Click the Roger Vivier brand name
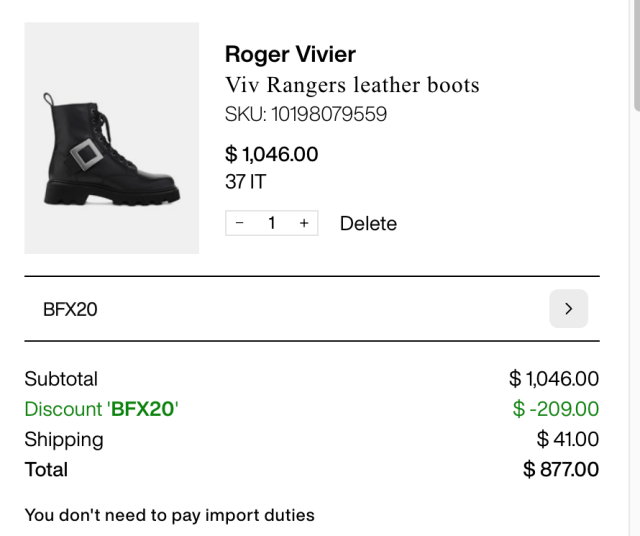The image size is (640, 536). [290, 54]
